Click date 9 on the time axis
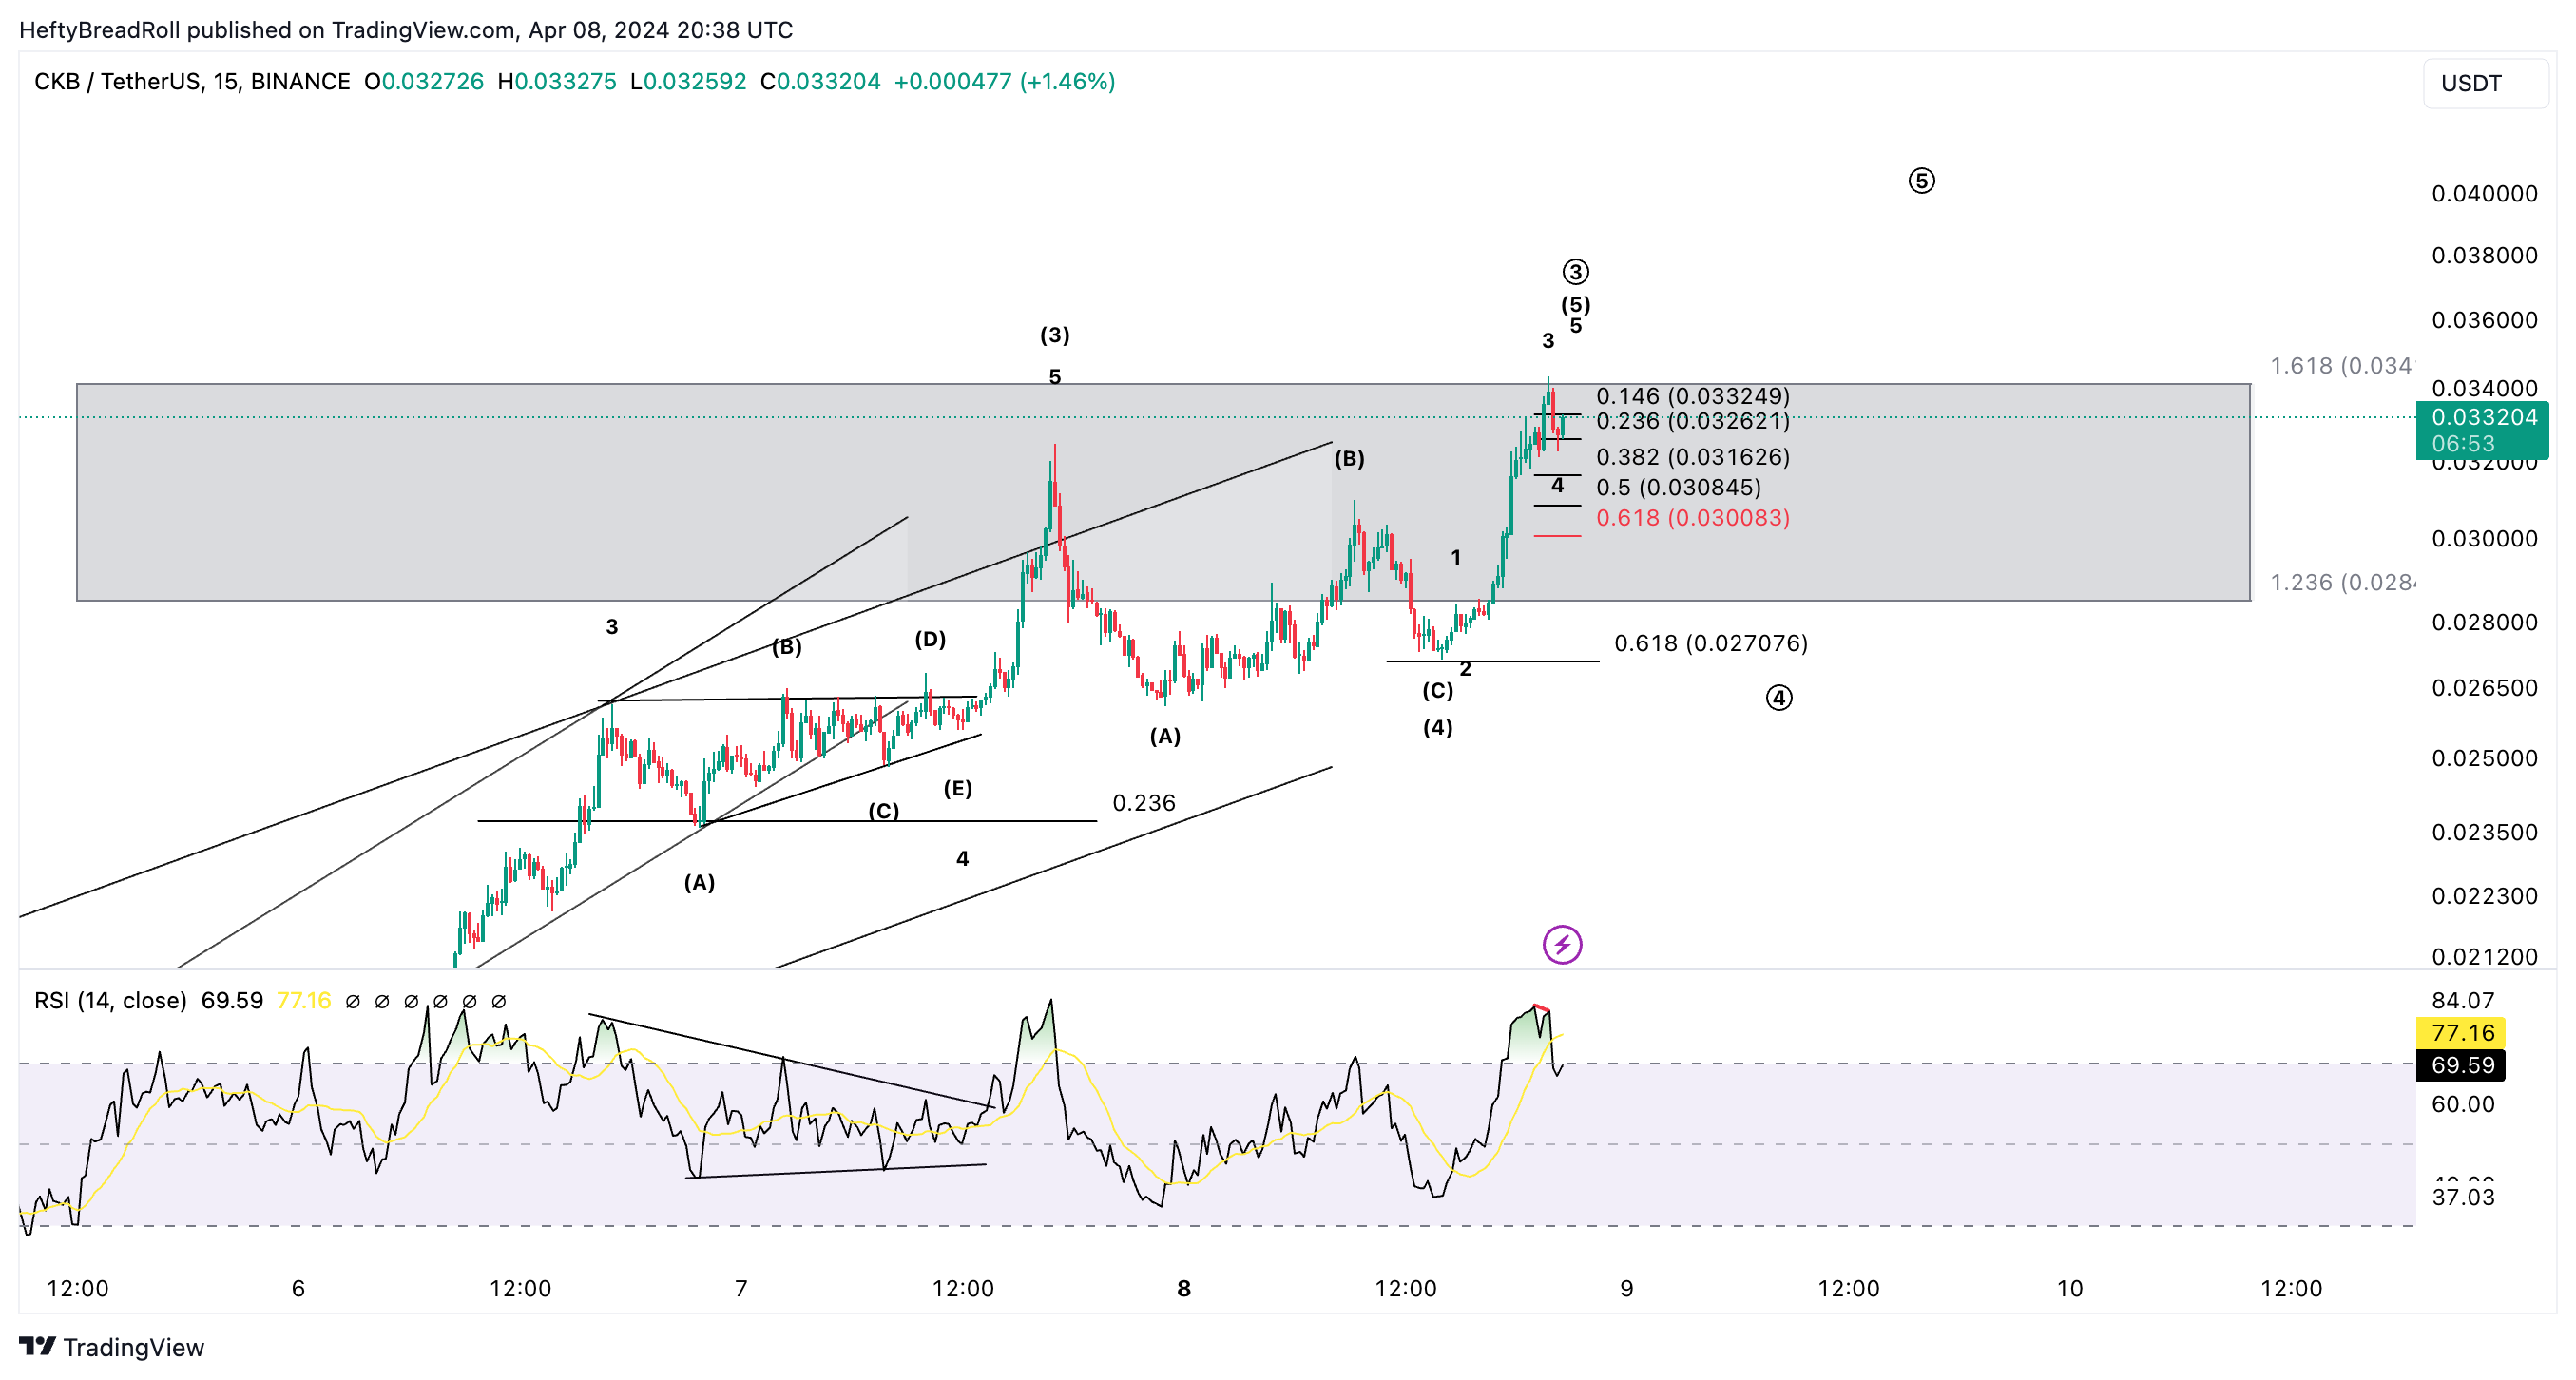This screenshot has width=2576, height=1380. coord(1627,1288)
